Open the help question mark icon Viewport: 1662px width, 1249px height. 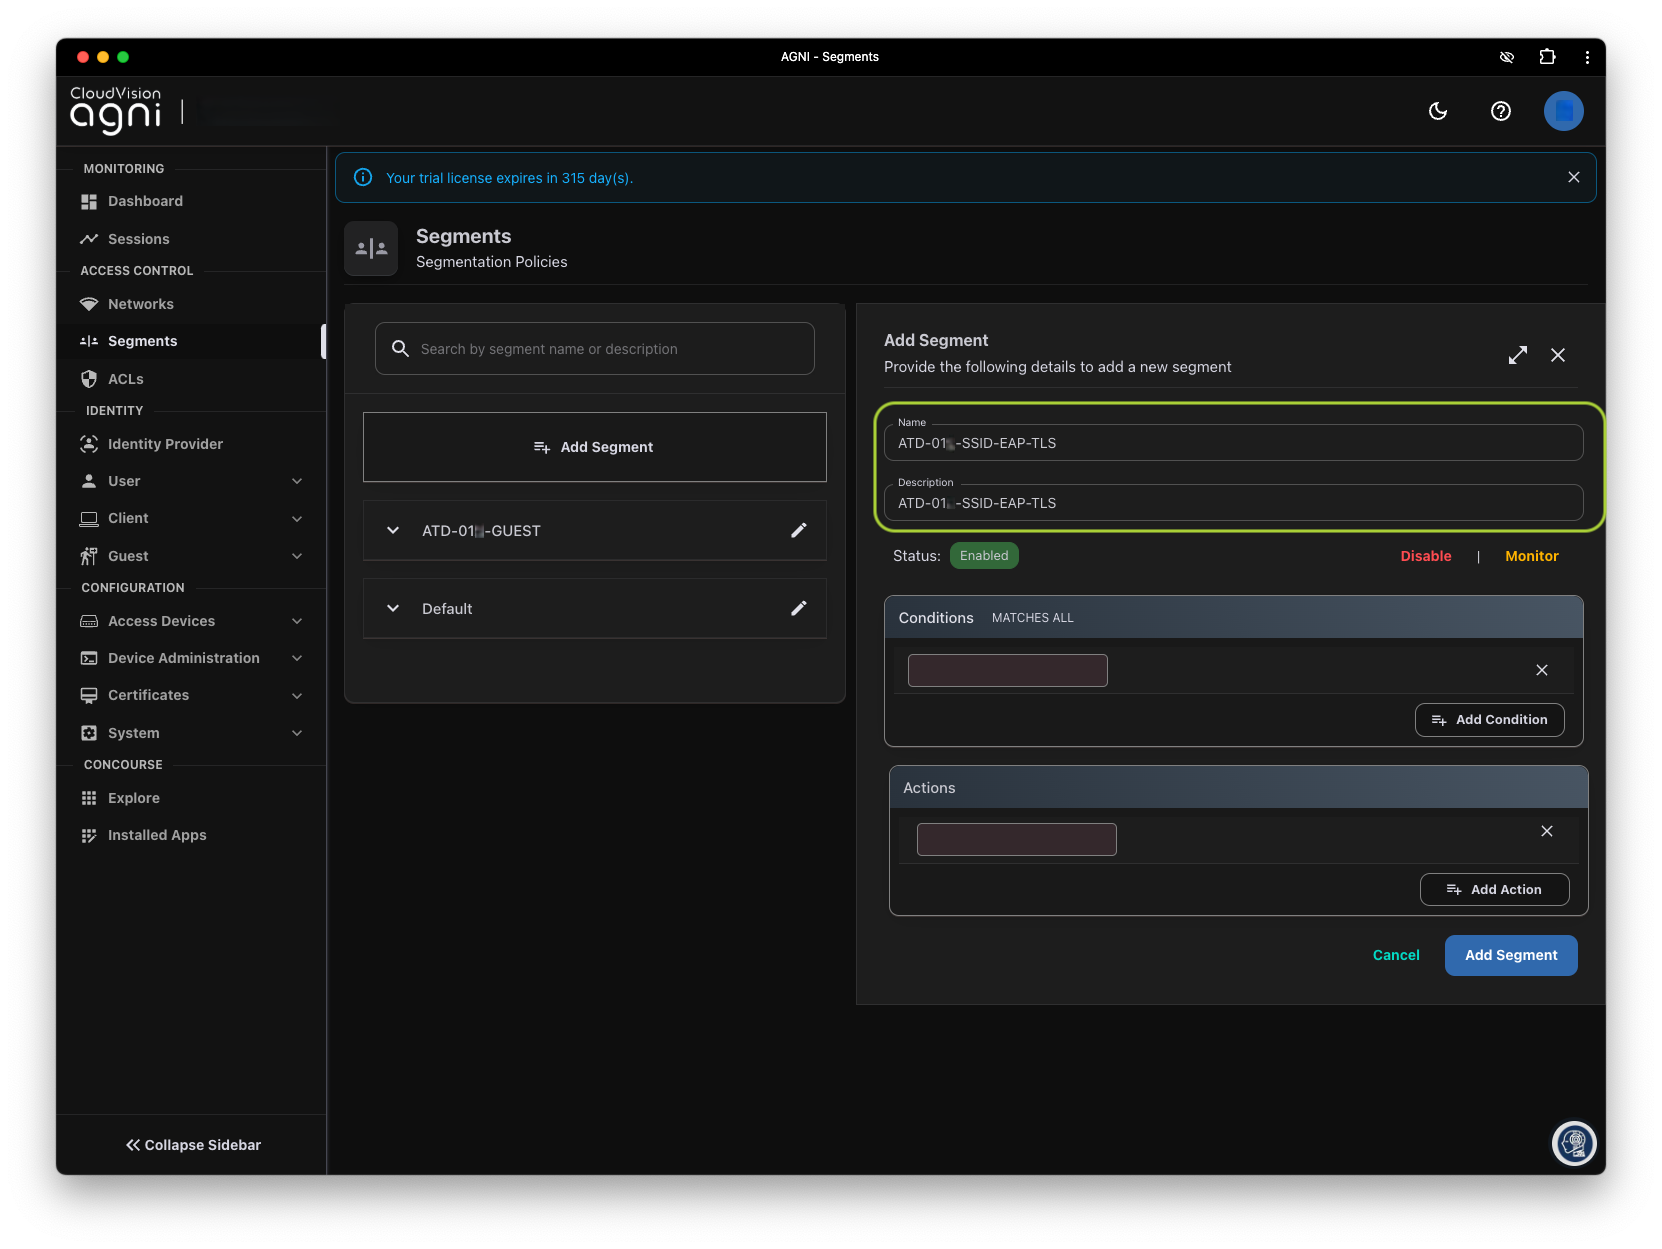tap(1500, 111)
